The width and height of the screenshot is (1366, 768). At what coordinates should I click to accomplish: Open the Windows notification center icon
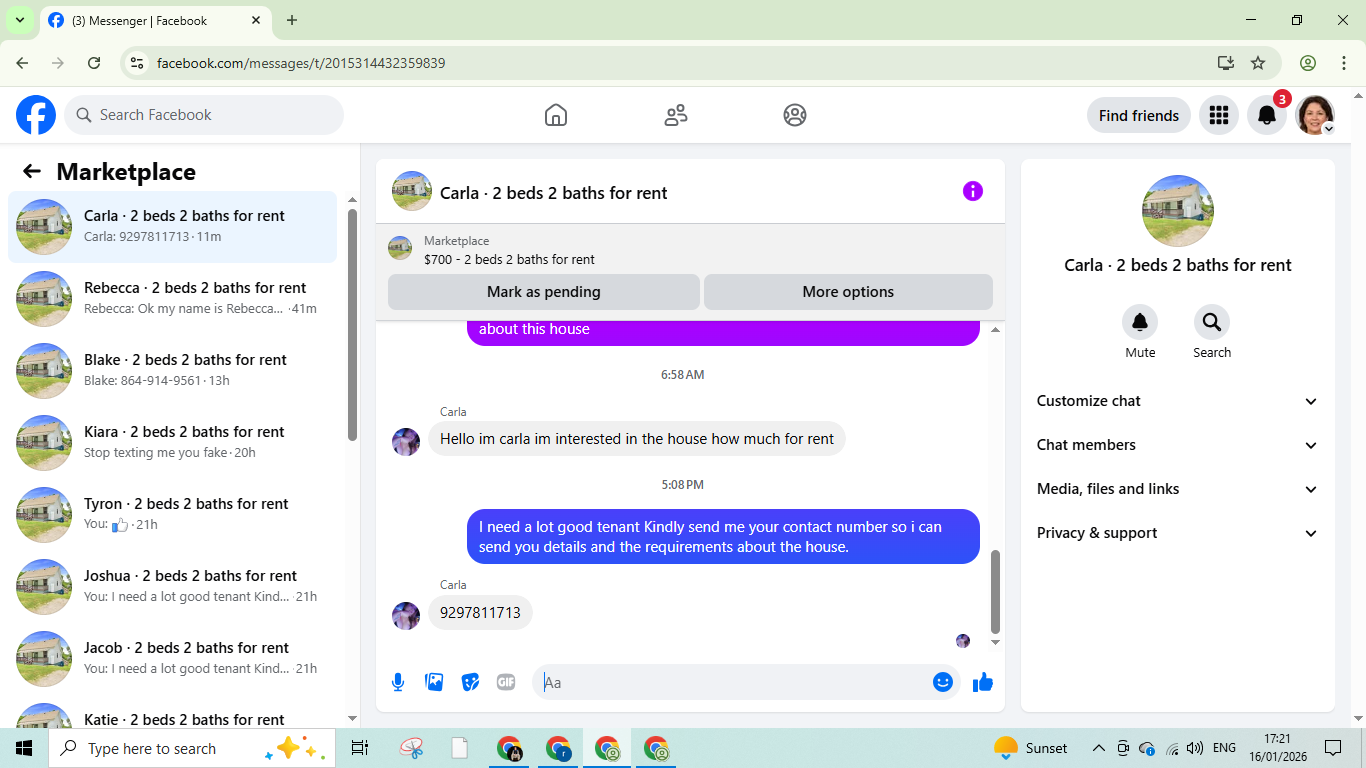pos(1333,748)
